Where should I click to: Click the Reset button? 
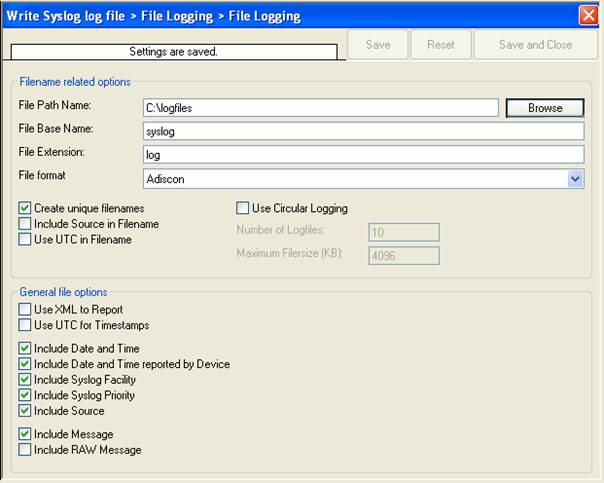point(441,45)
